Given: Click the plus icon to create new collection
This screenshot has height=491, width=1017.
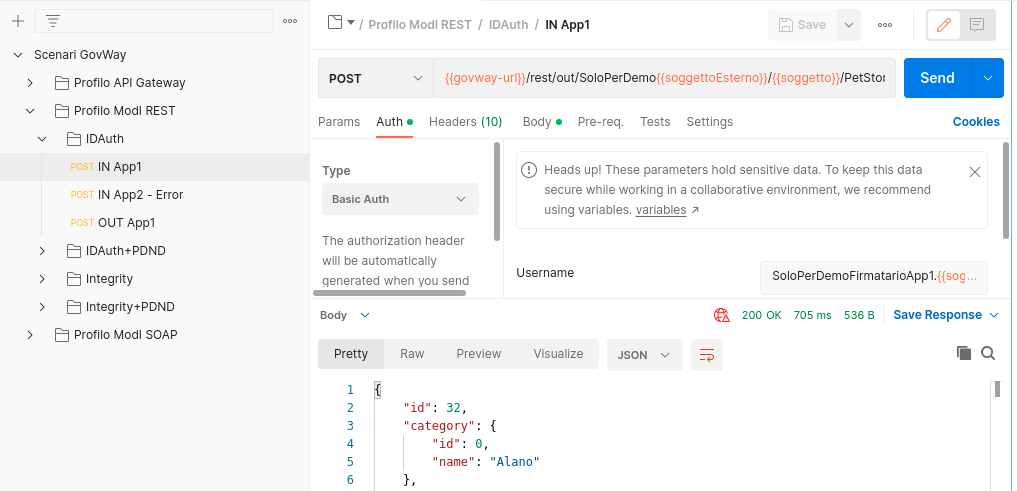Looking at the screenshot, I should click(18, 21).
